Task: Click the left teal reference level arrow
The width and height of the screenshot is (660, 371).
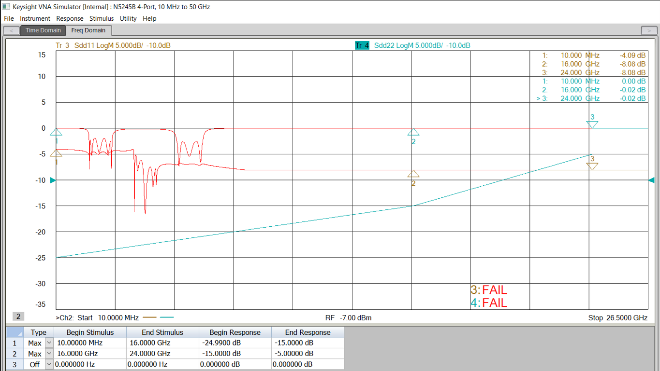Action: (53, 180)
